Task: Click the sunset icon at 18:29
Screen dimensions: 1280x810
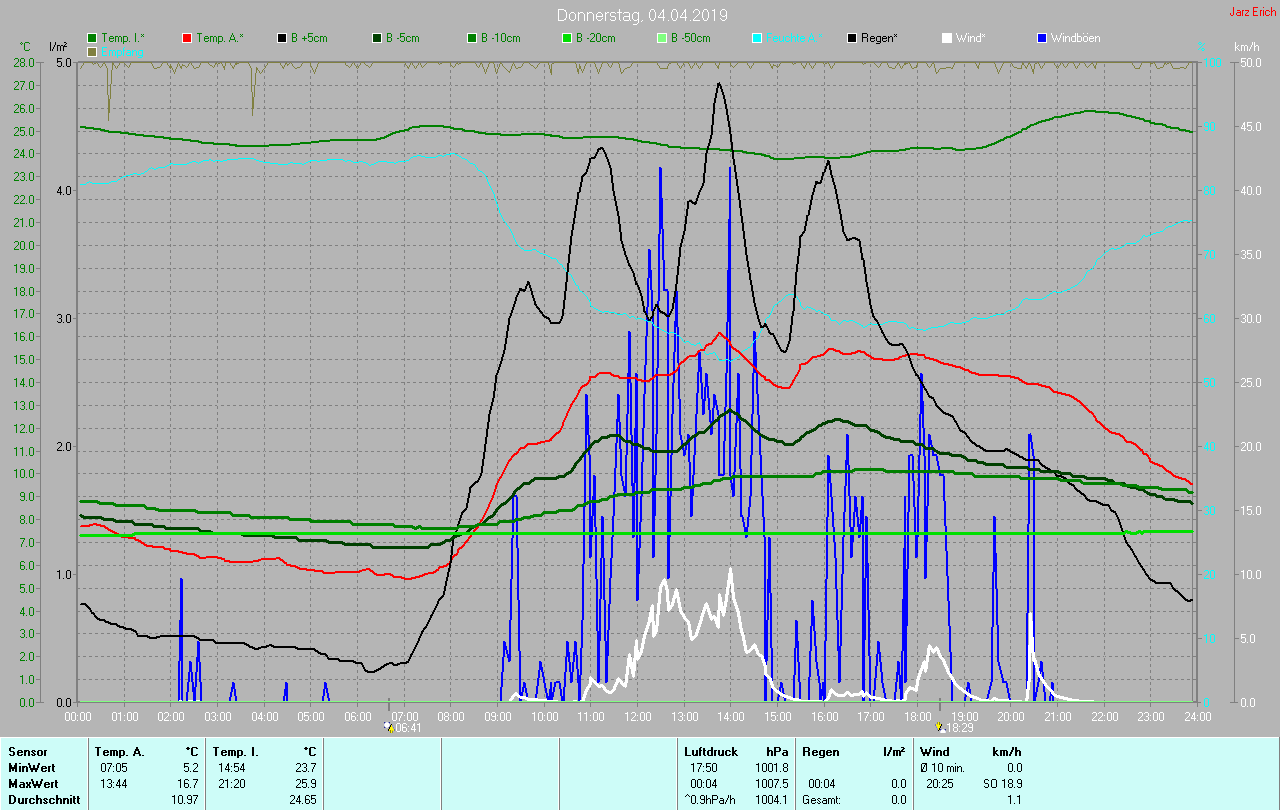Action: click(x=939, y=728)
